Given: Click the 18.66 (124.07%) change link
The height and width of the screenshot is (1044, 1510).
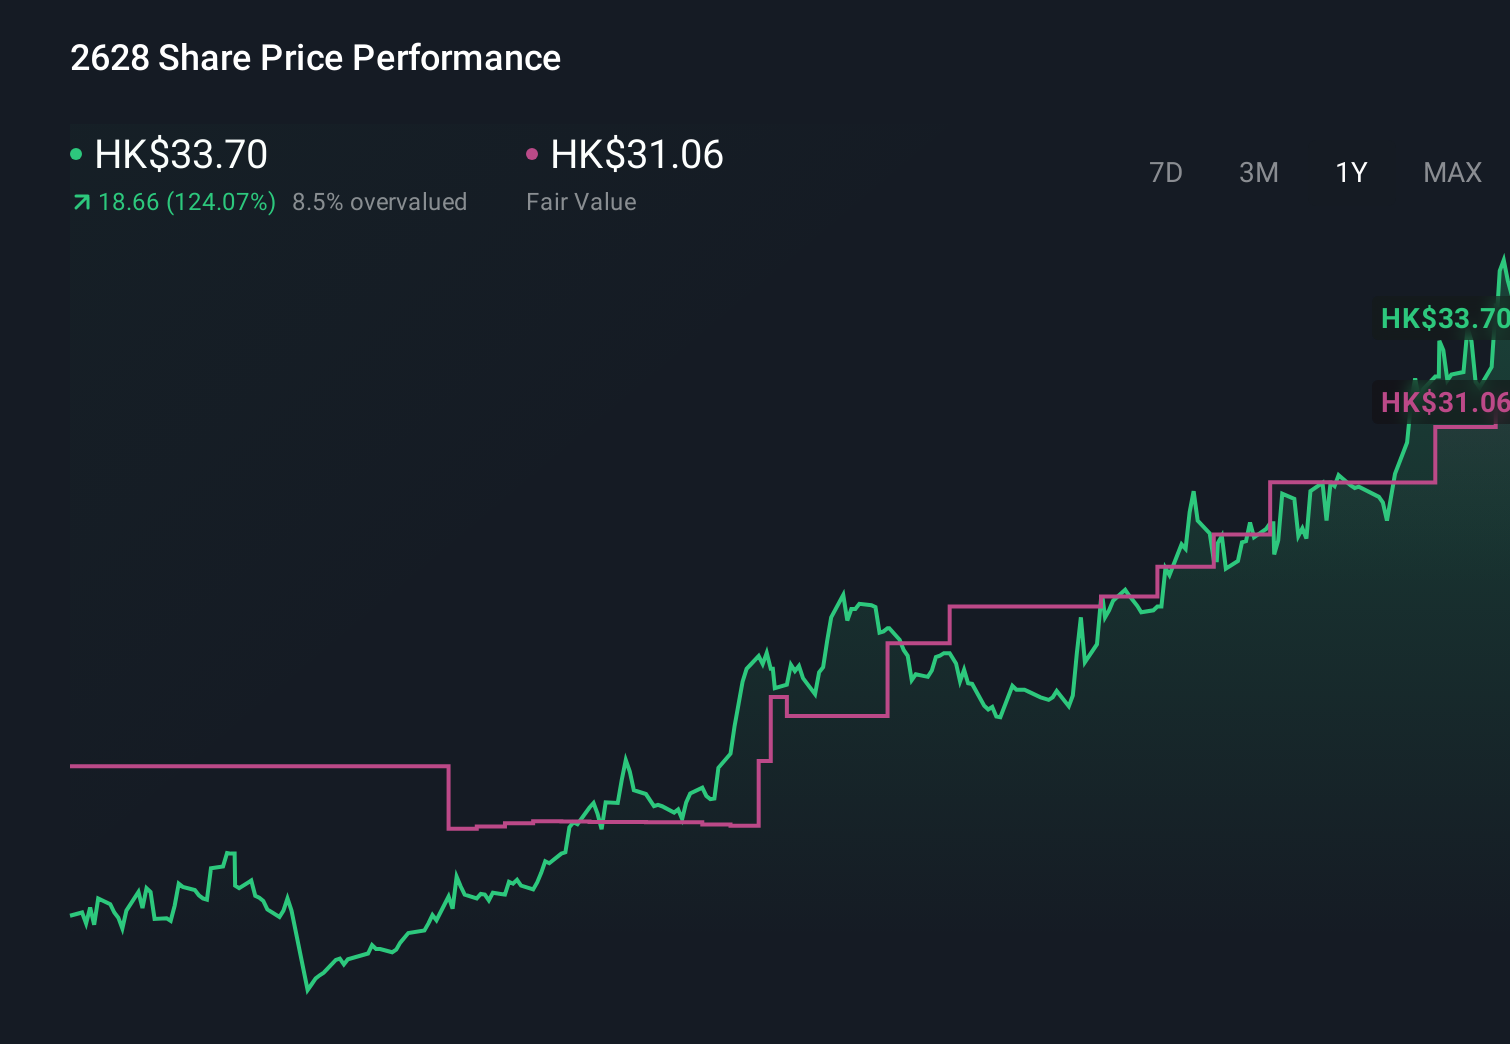Looking at the screenshot, I should point(186,202).
